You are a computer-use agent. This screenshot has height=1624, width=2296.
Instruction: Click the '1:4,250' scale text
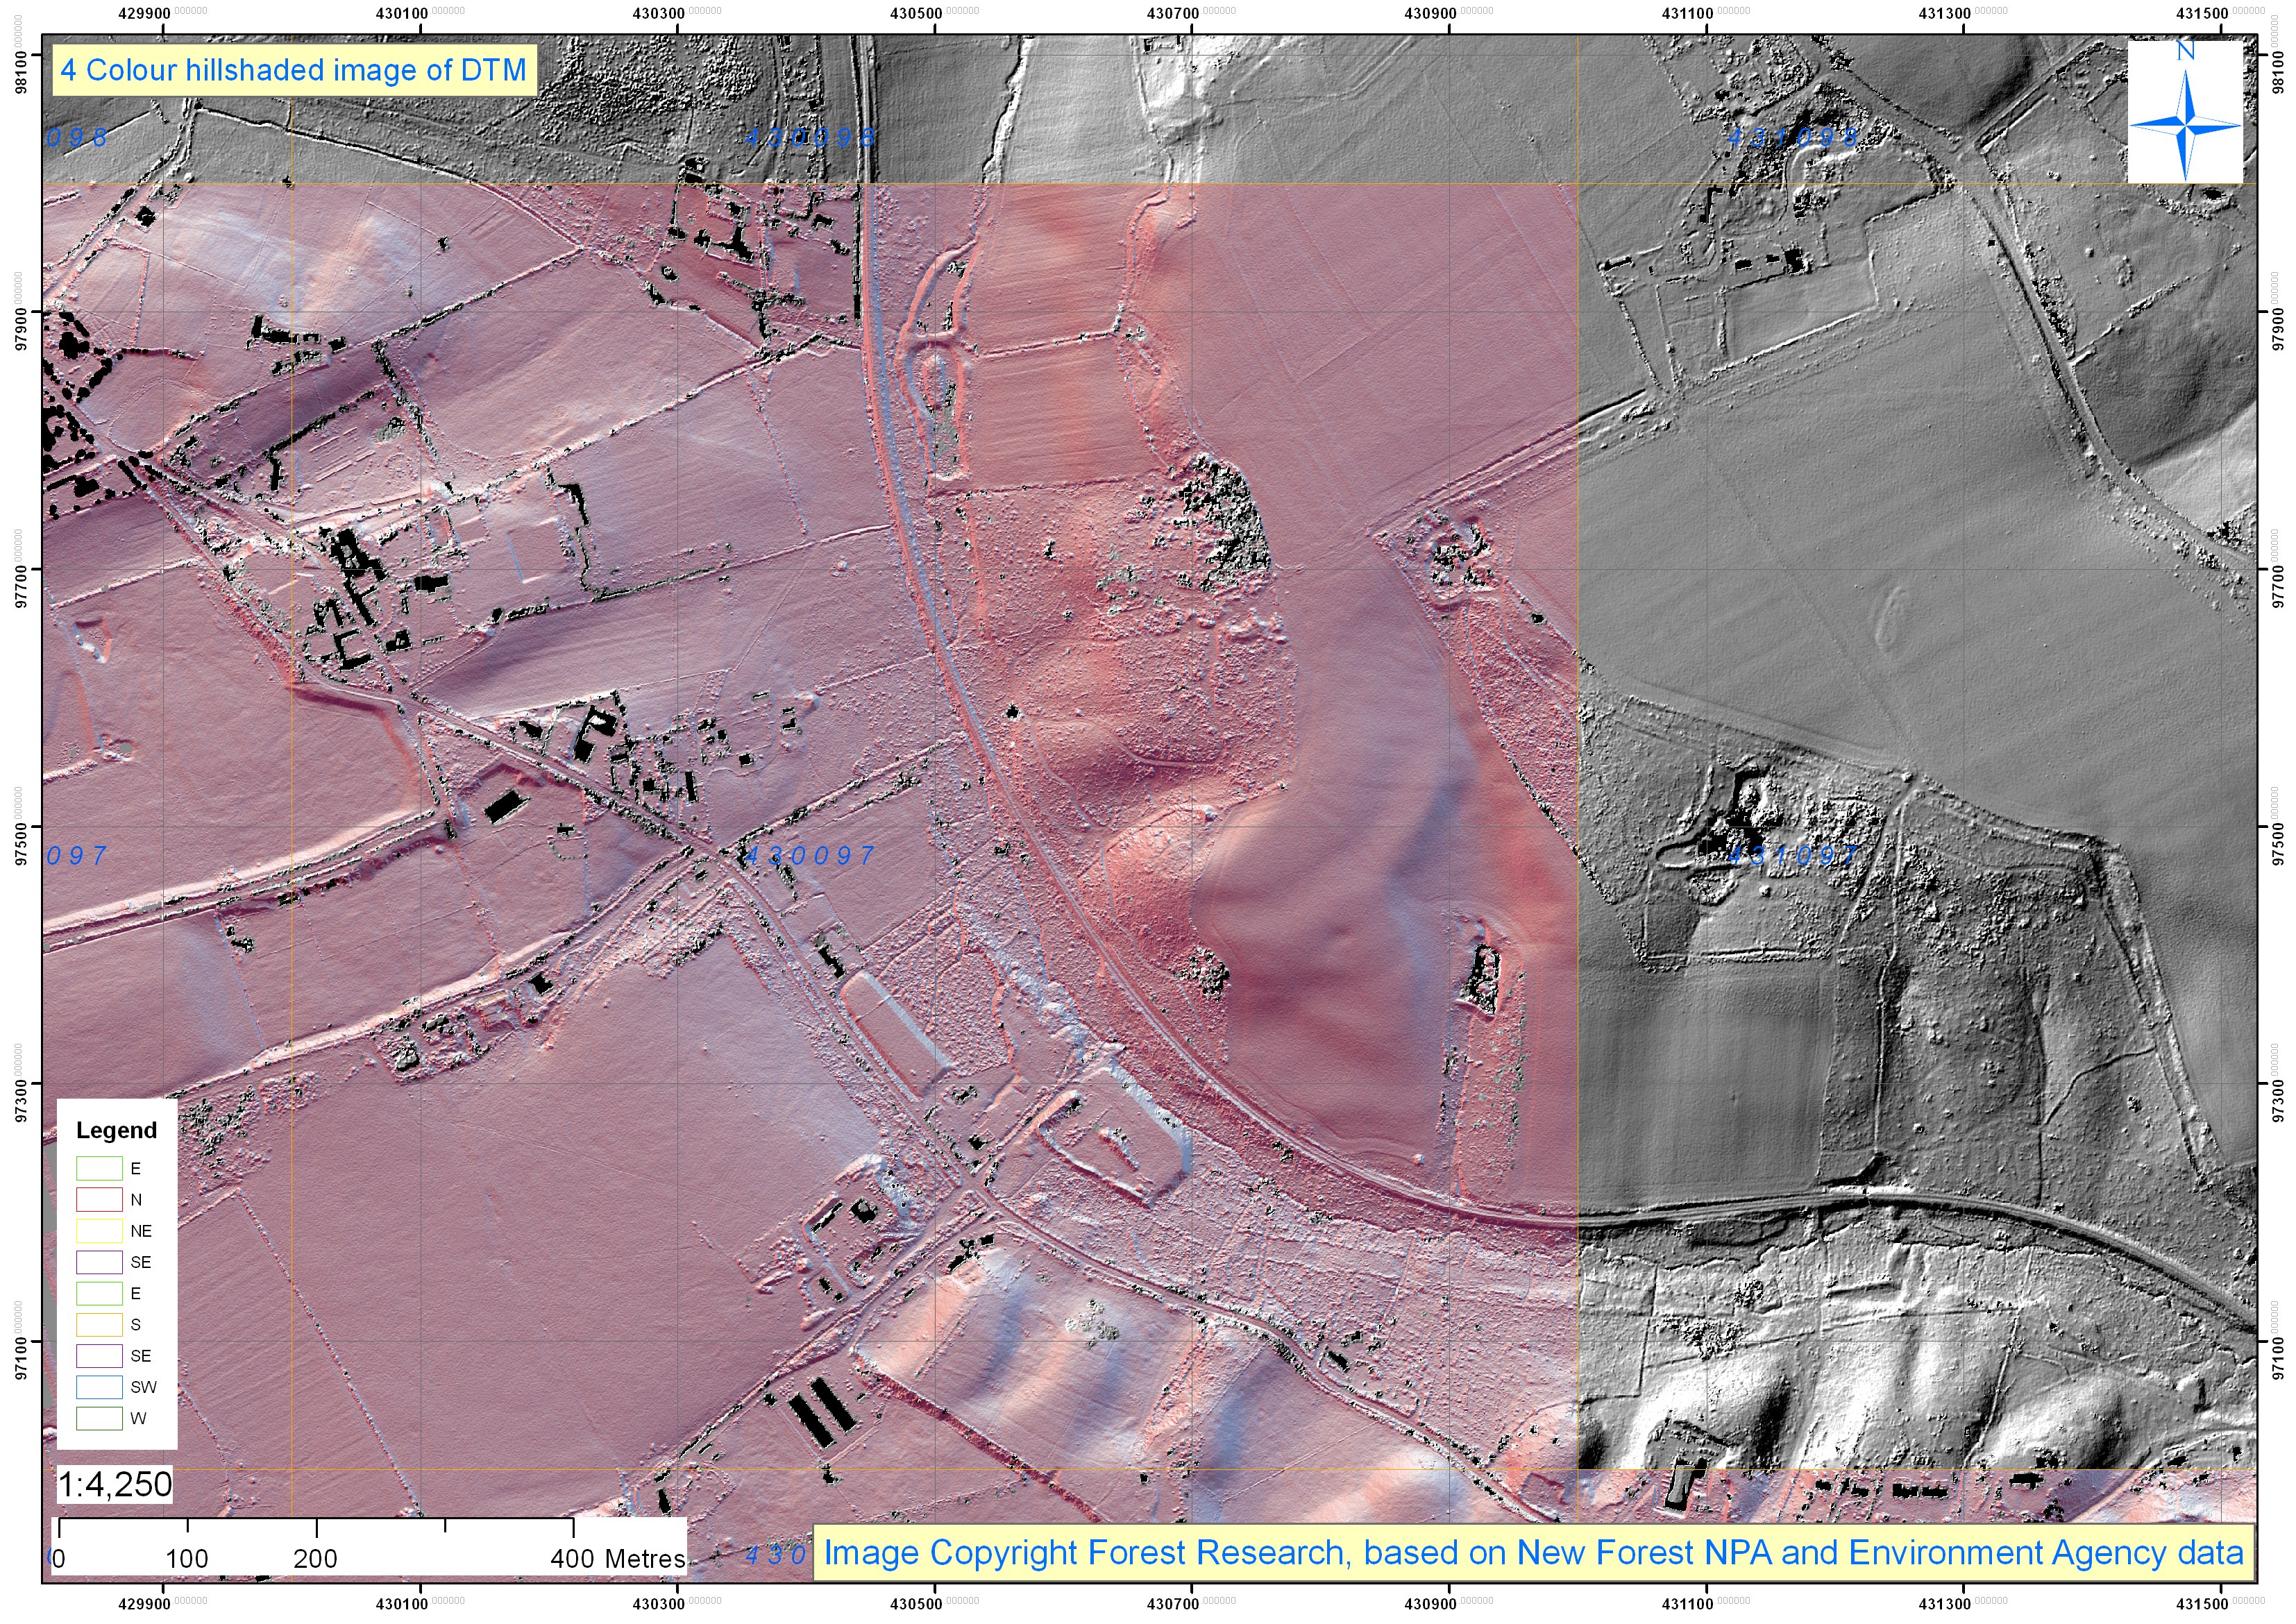pyautogui.click(x=115, y=1484)
